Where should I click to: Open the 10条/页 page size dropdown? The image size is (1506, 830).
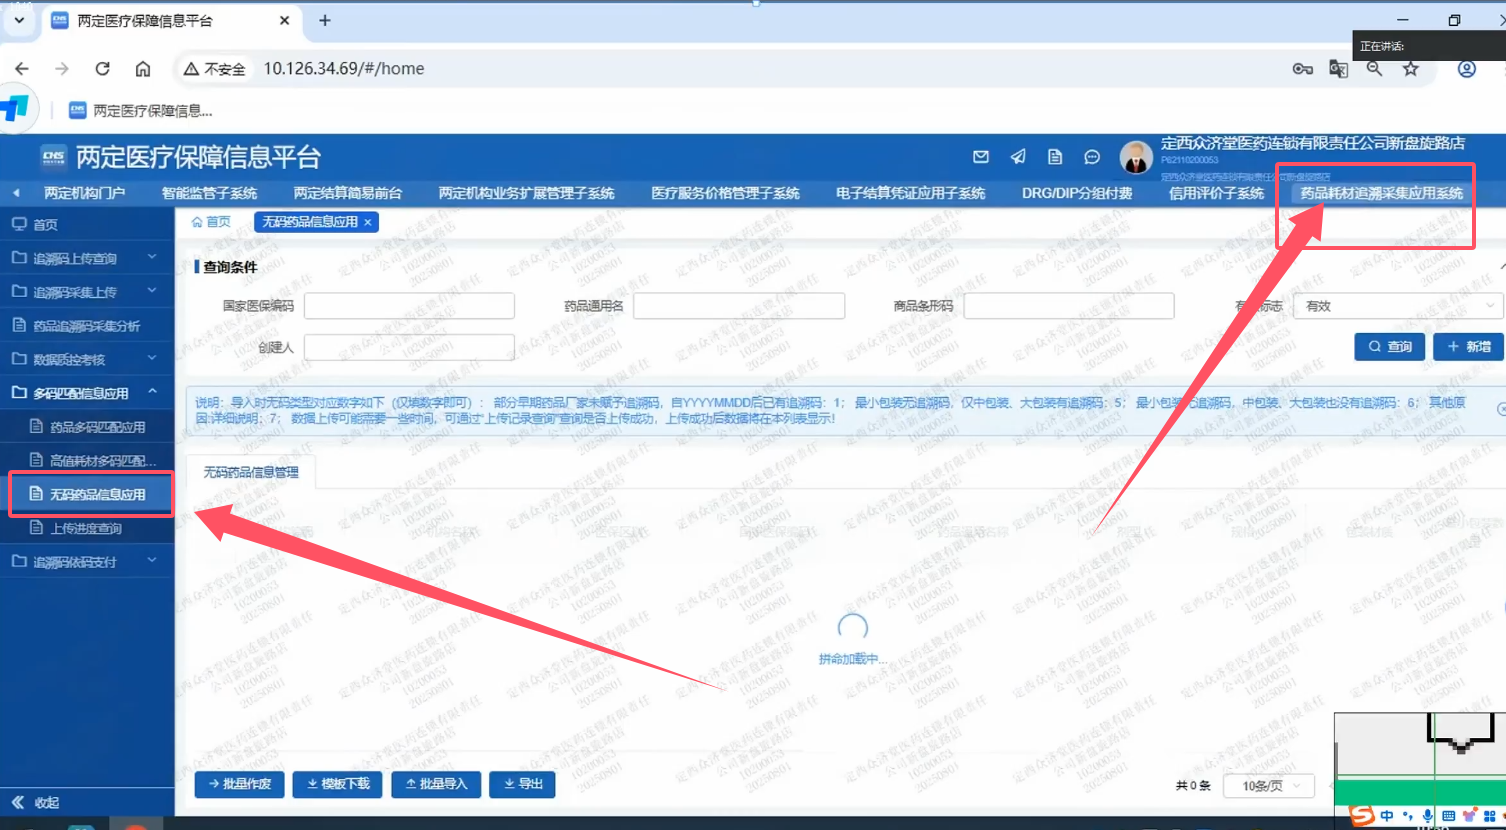pos(1271,786)
